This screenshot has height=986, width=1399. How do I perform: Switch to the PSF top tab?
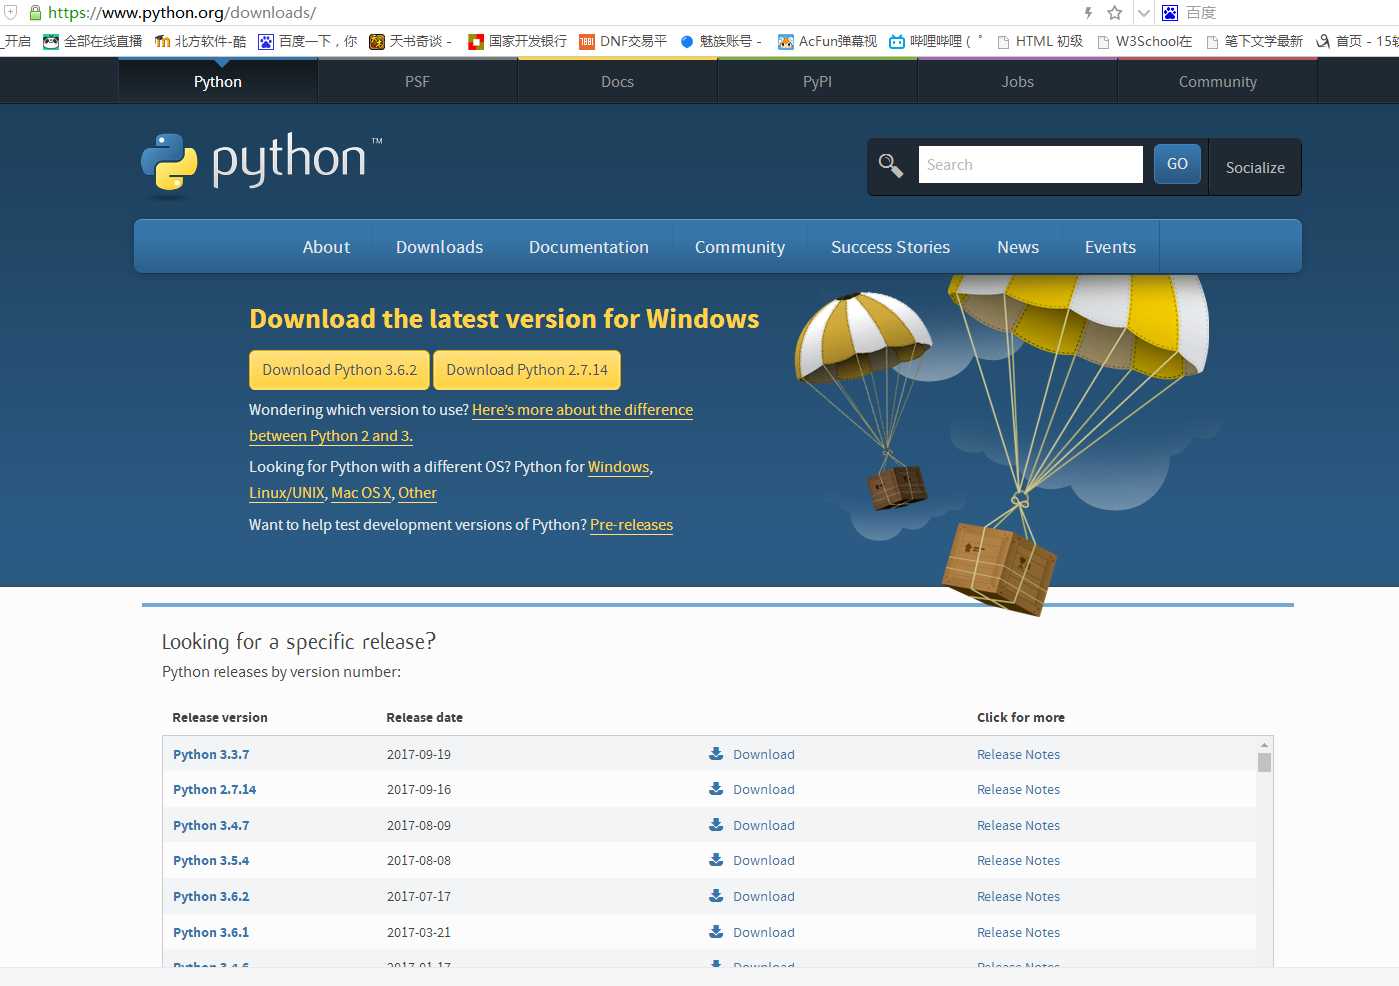(x=418, y=81)
